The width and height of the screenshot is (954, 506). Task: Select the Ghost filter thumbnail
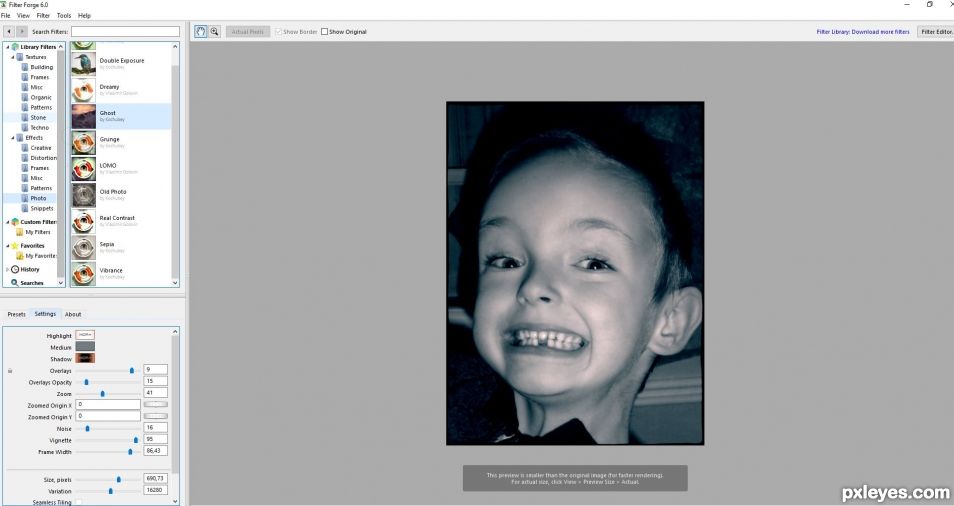tap(83, 116)
